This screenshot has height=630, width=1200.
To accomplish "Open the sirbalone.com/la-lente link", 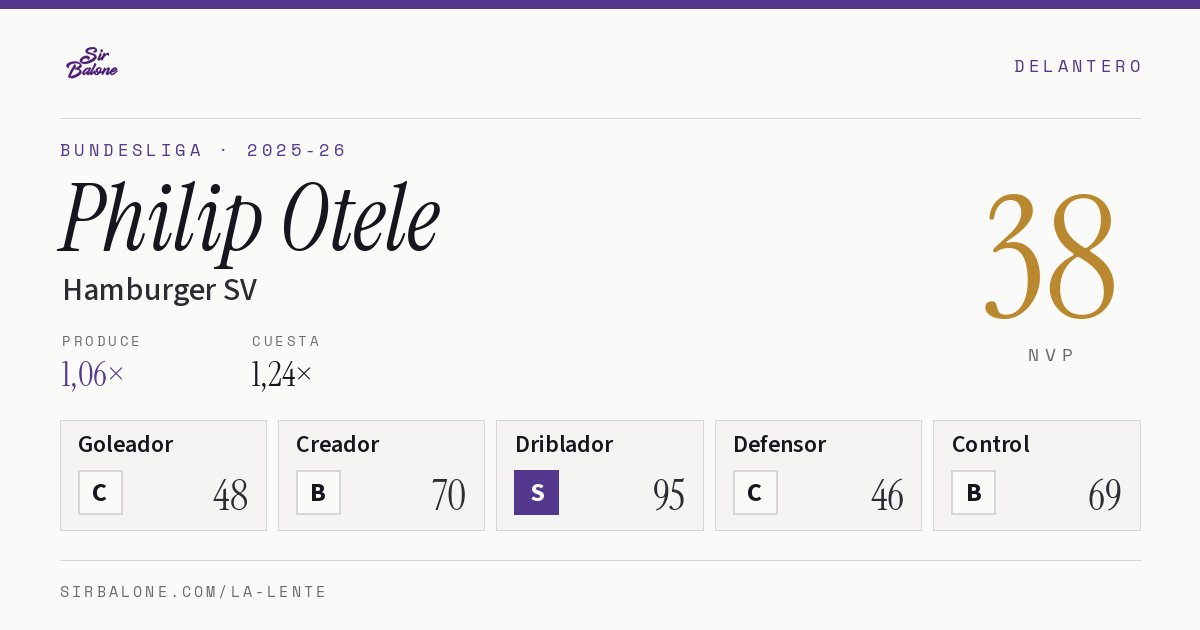I will tap(194, 592).
